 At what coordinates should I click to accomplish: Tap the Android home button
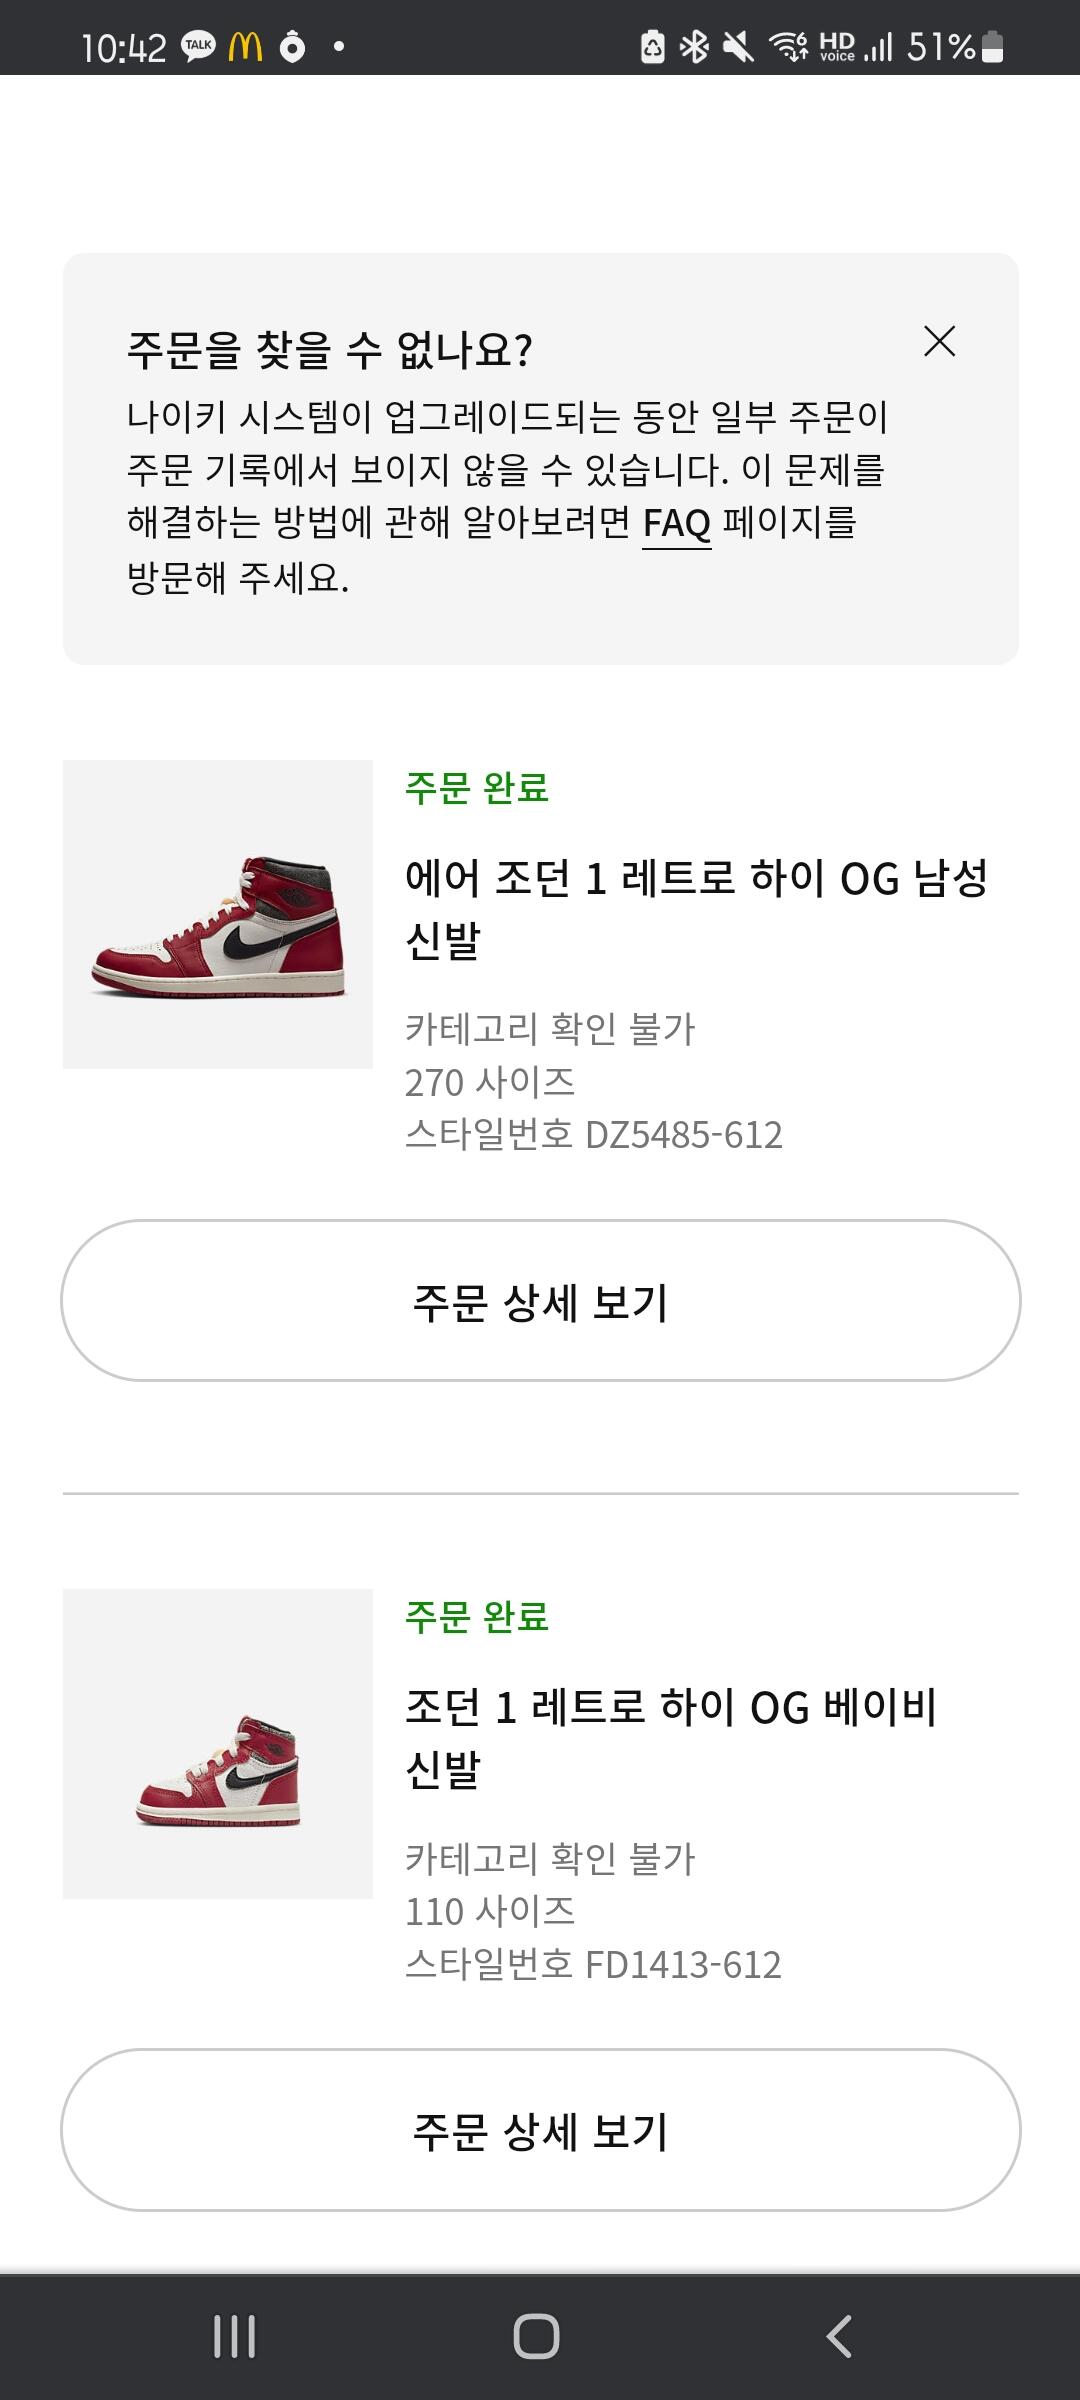click(536, 2337)
